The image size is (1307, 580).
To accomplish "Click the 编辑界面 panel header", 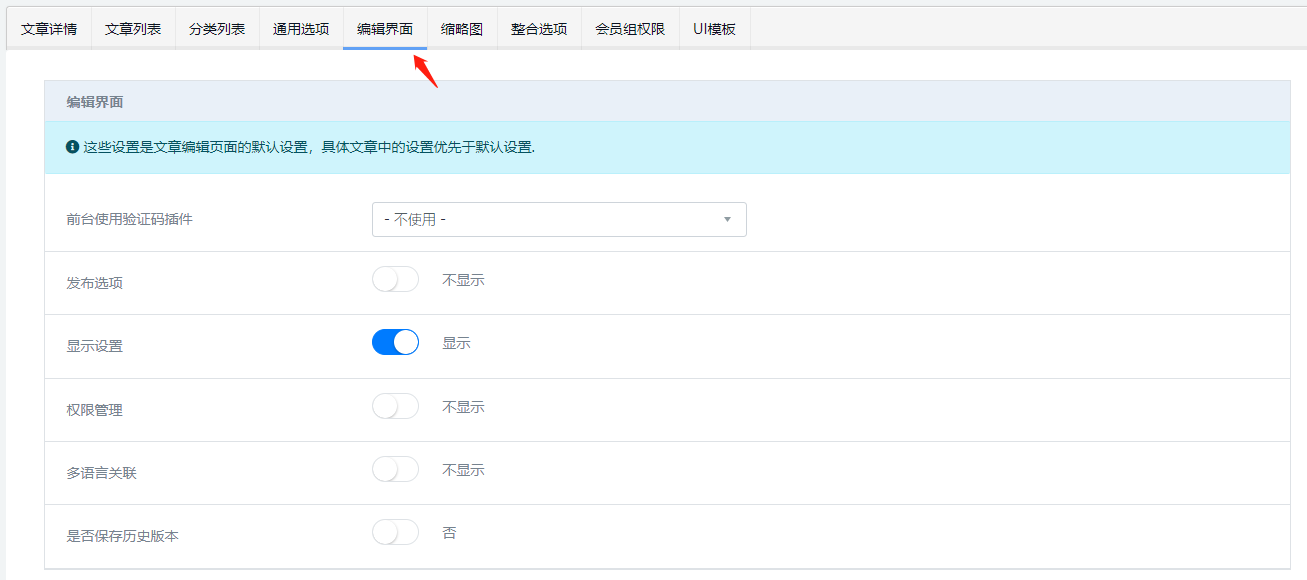I will coord(95,102).
